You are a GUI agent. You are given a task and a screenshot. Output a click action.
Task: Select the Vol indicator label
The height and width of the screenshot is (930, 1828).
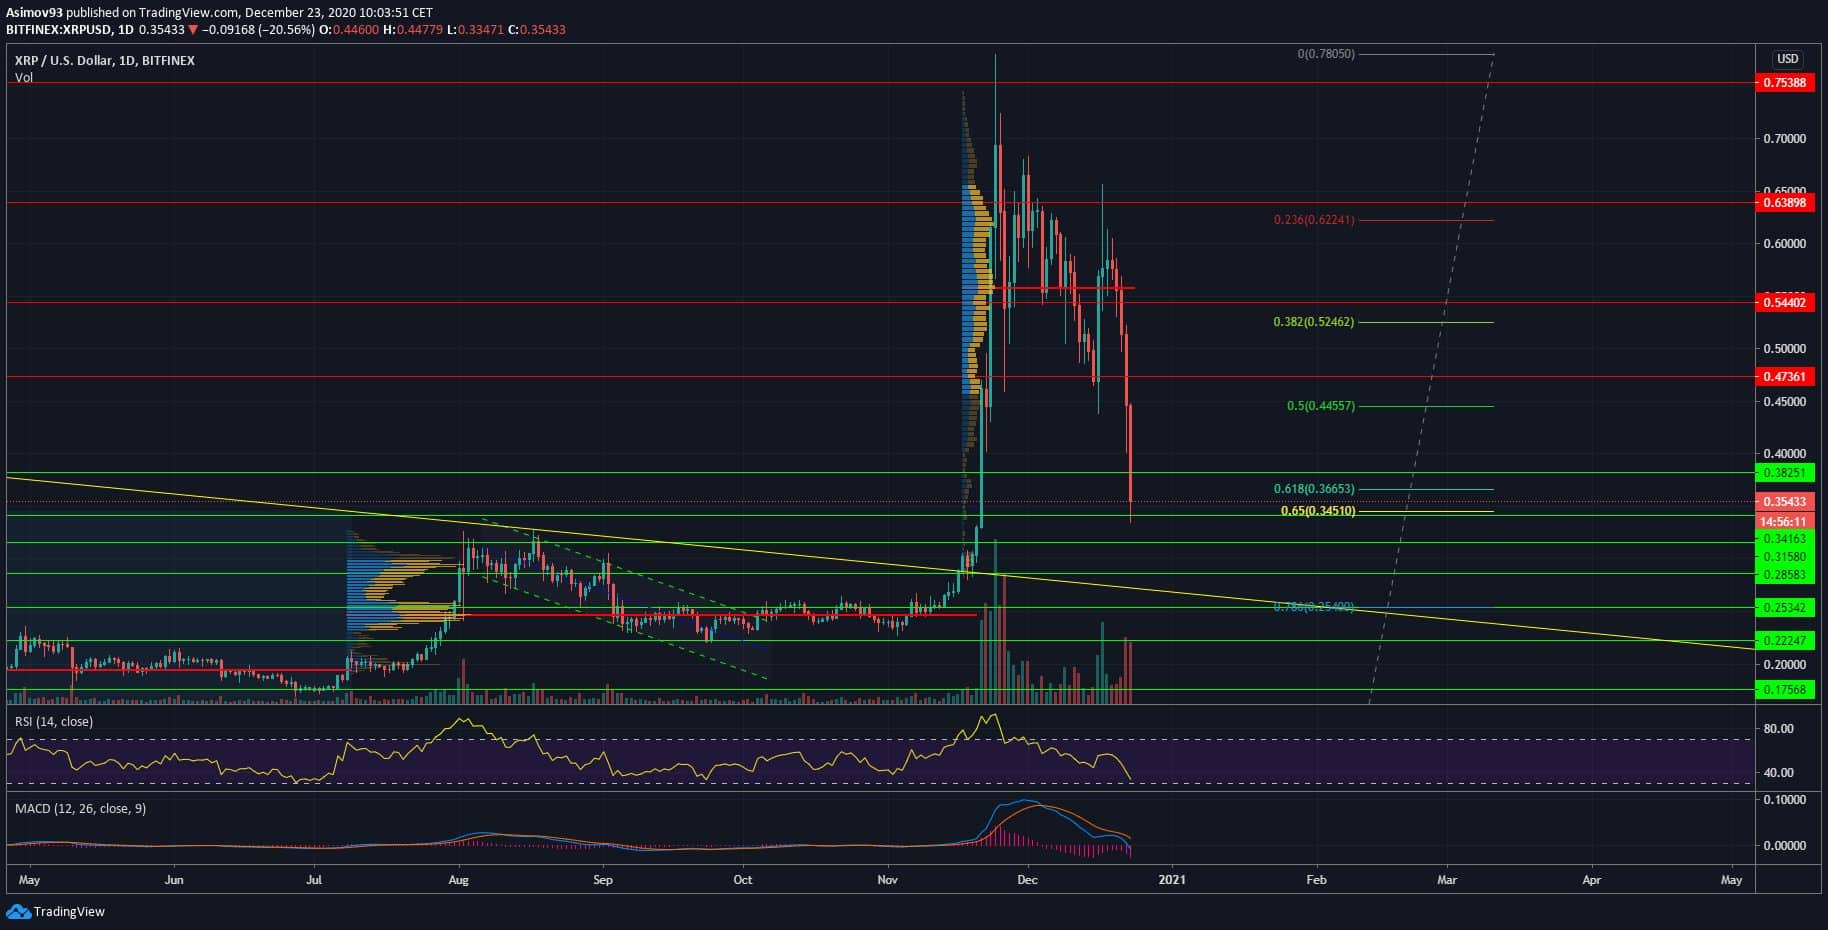click(24, 78)
